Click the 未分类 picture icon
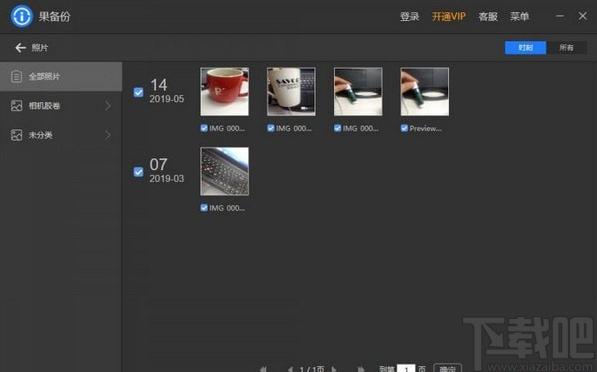 click(x=16, y=135)
